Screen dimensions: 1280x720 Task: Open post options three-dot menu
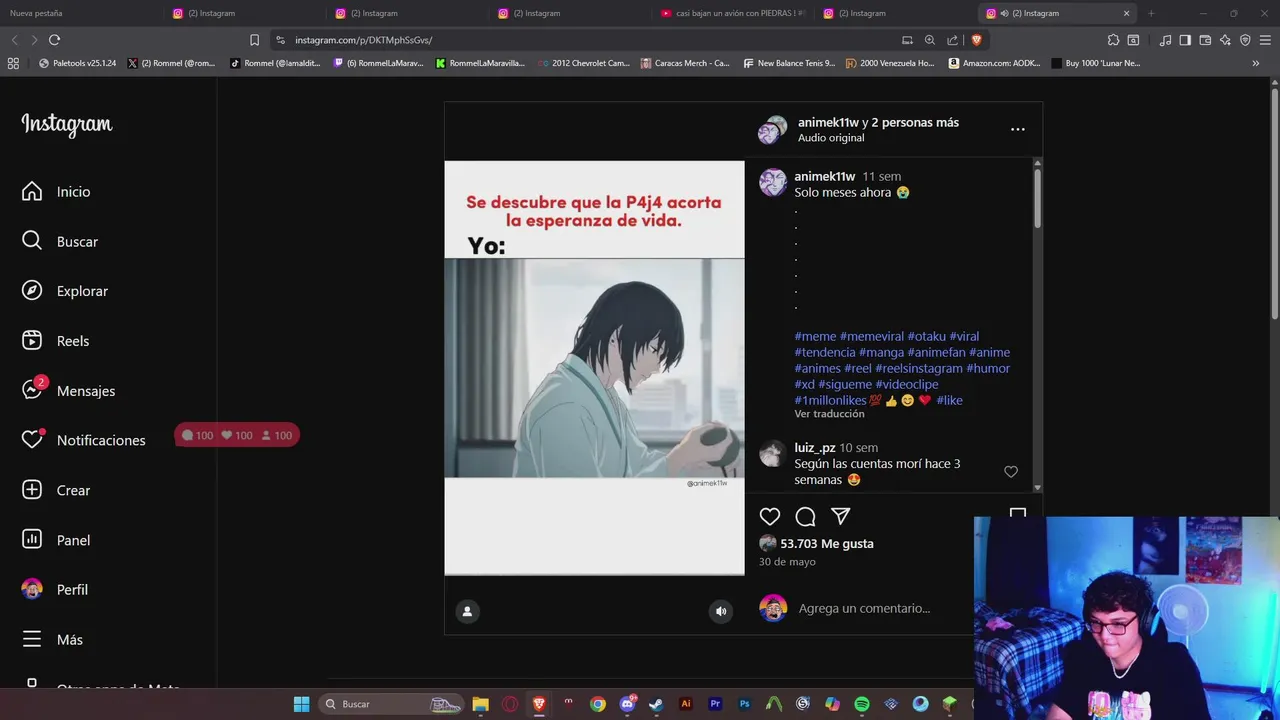1017,129
